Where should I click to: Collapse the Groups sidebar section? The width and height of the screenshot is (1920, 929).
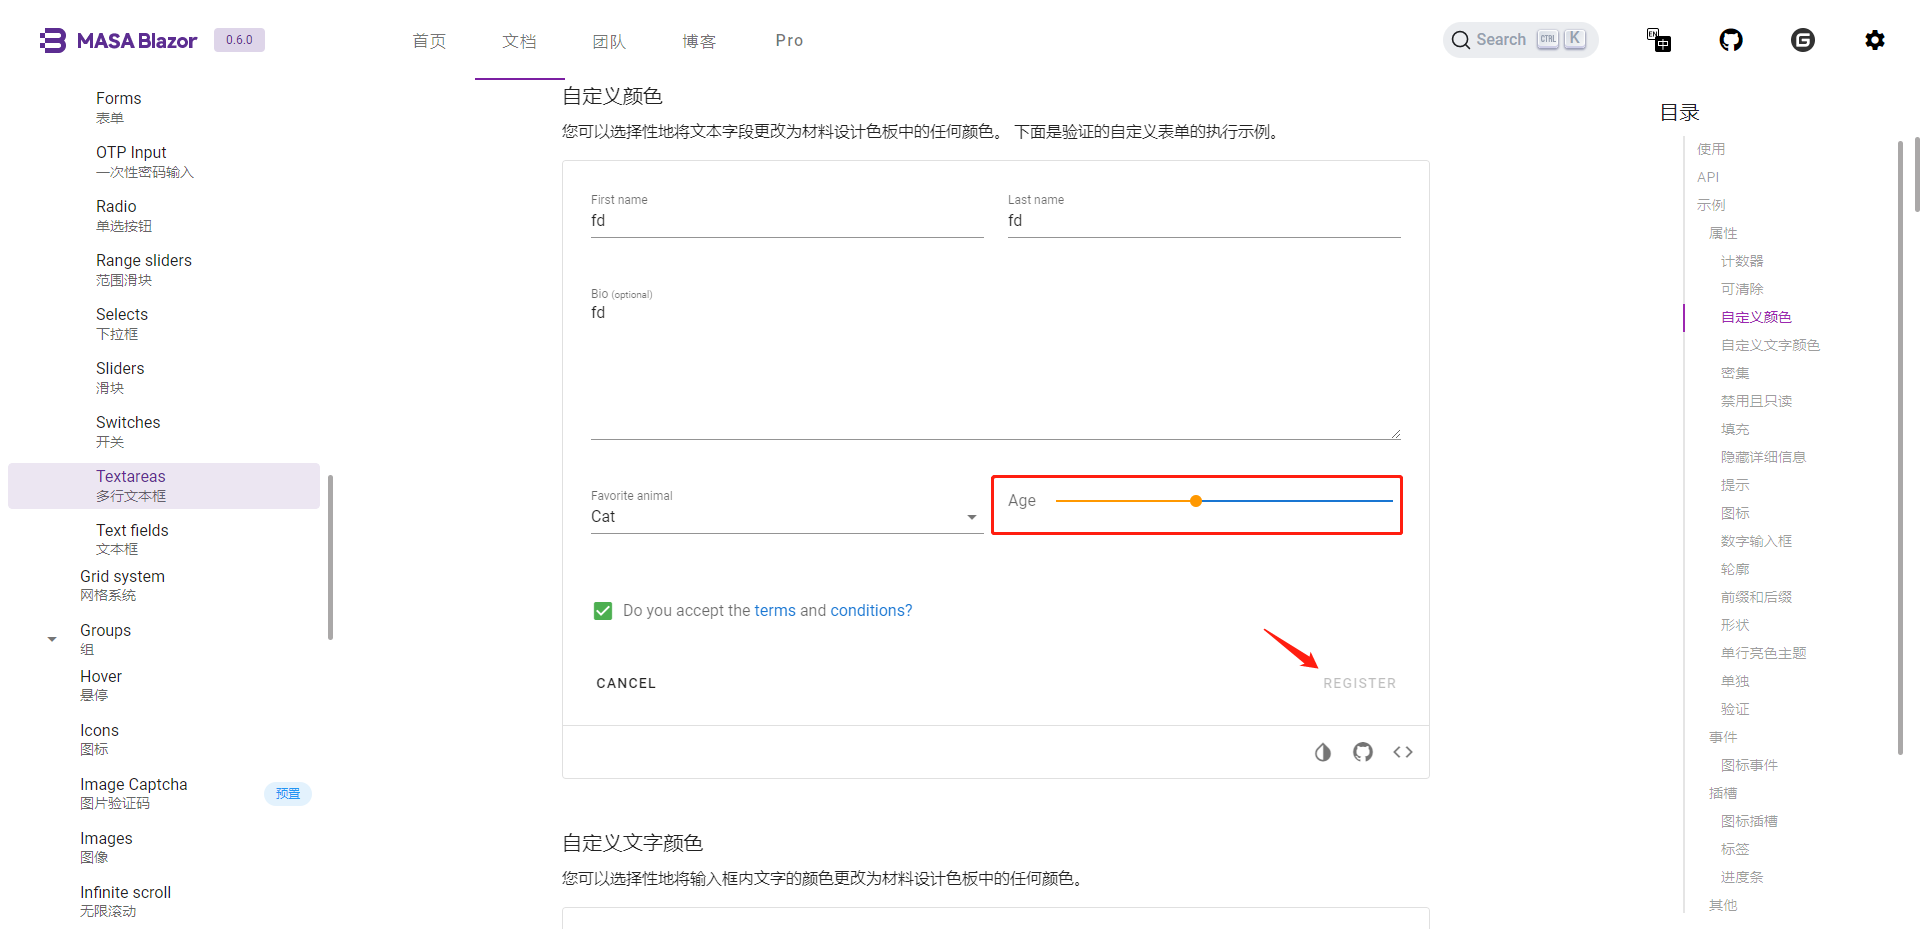click(x=52, y=638)
